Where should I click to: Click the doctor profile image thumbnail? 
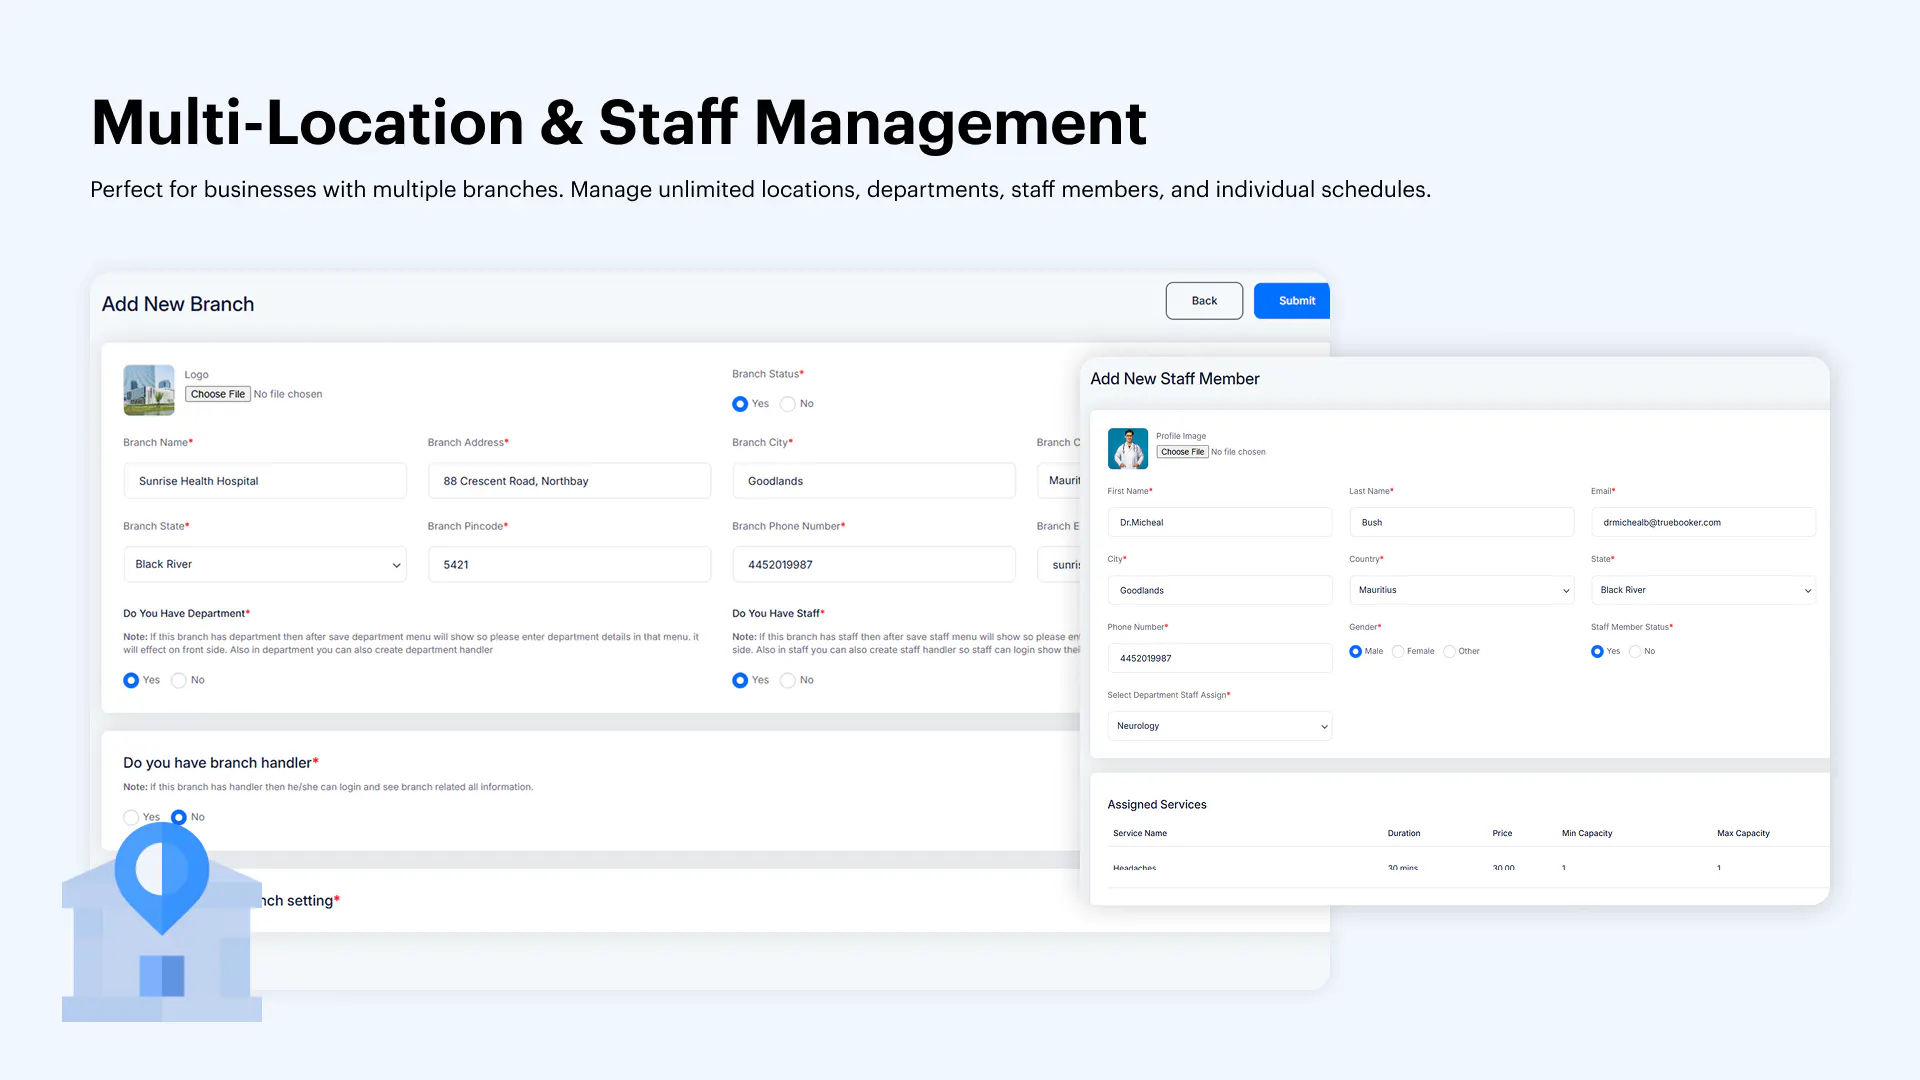tap(1128, 449)
